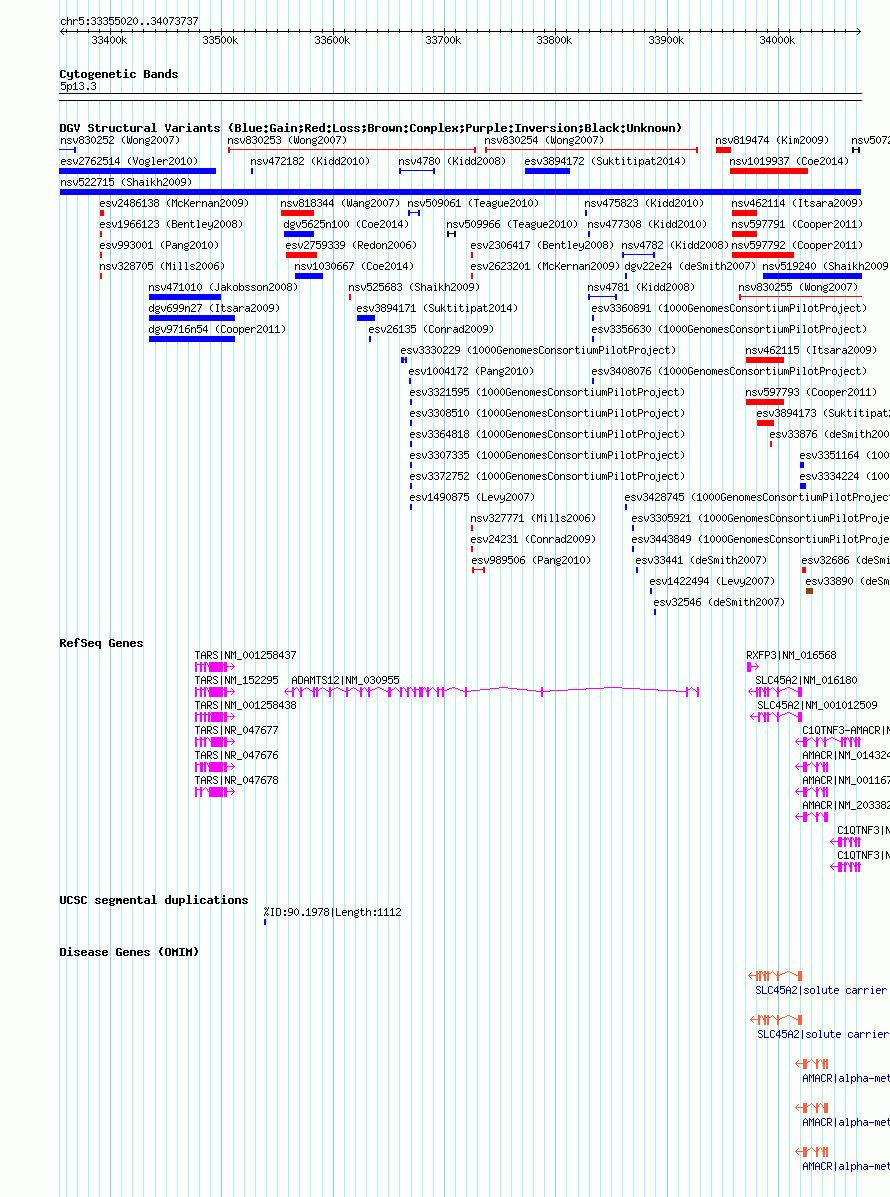Screen dimensions: 890x1197
Task: Open the DGV Structural Variants track heading
Action: pos(370,128)
